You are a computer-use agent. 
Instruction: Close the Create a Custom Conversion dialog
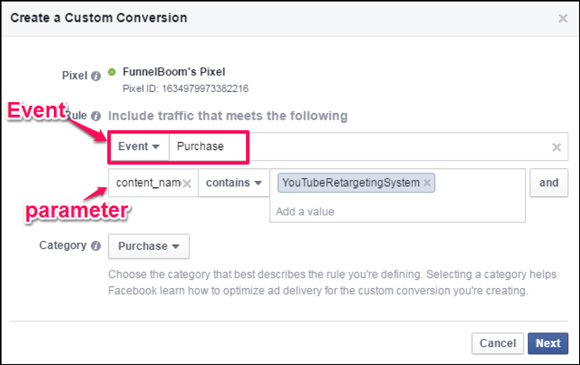(x=563, y=18)
